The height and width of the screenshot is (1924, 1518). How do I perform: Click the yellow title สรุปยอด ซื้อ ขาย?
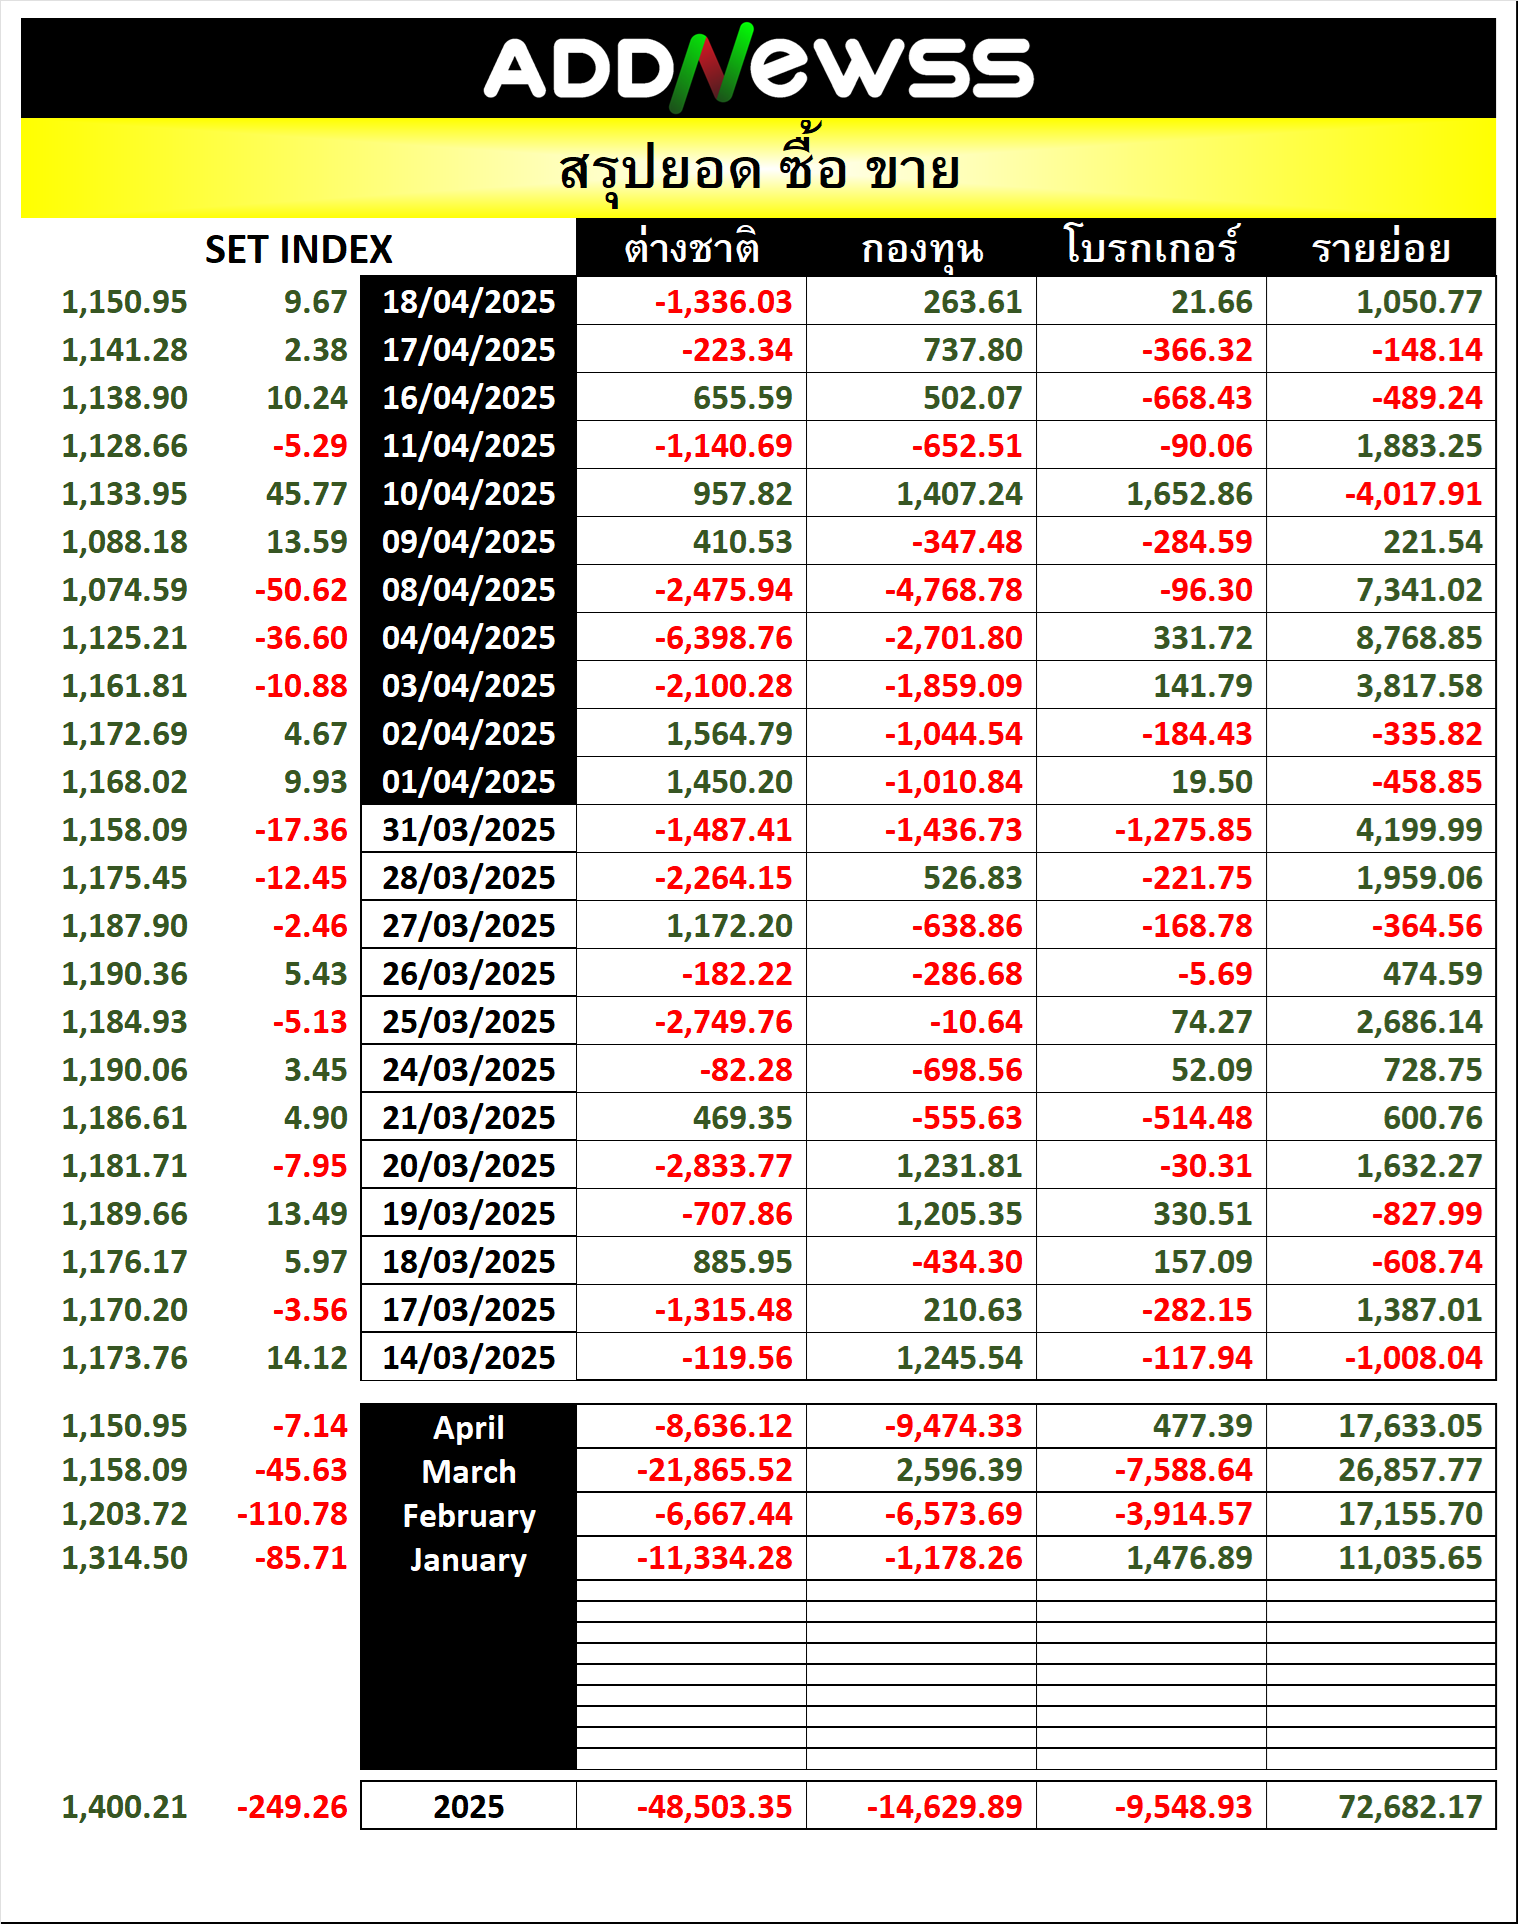(758, 168)
